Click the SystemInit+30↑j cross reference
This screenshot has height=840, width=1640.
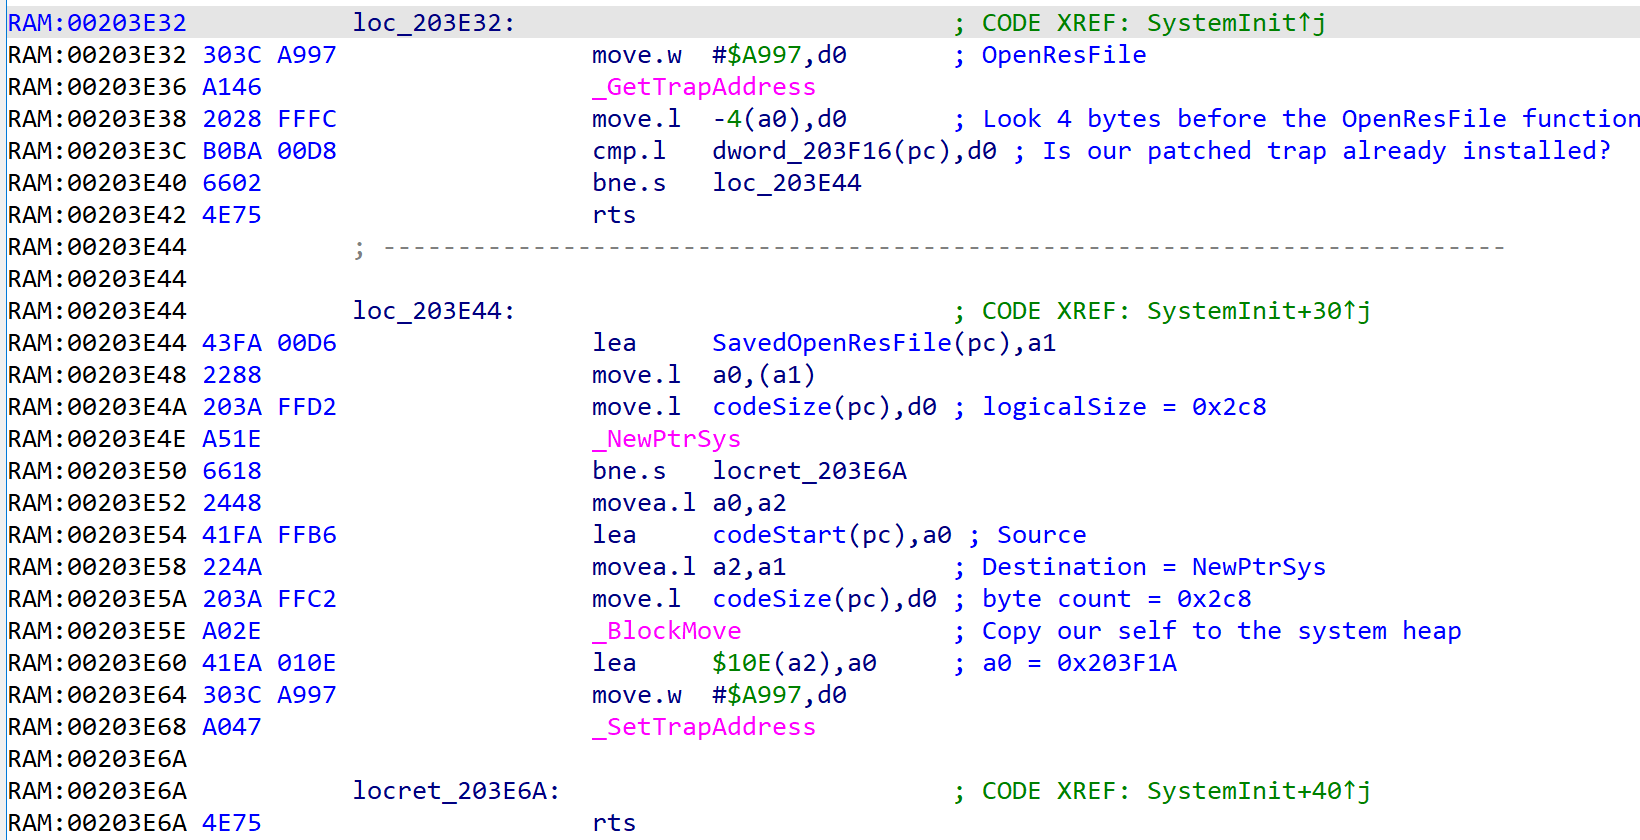[1259, 311]
